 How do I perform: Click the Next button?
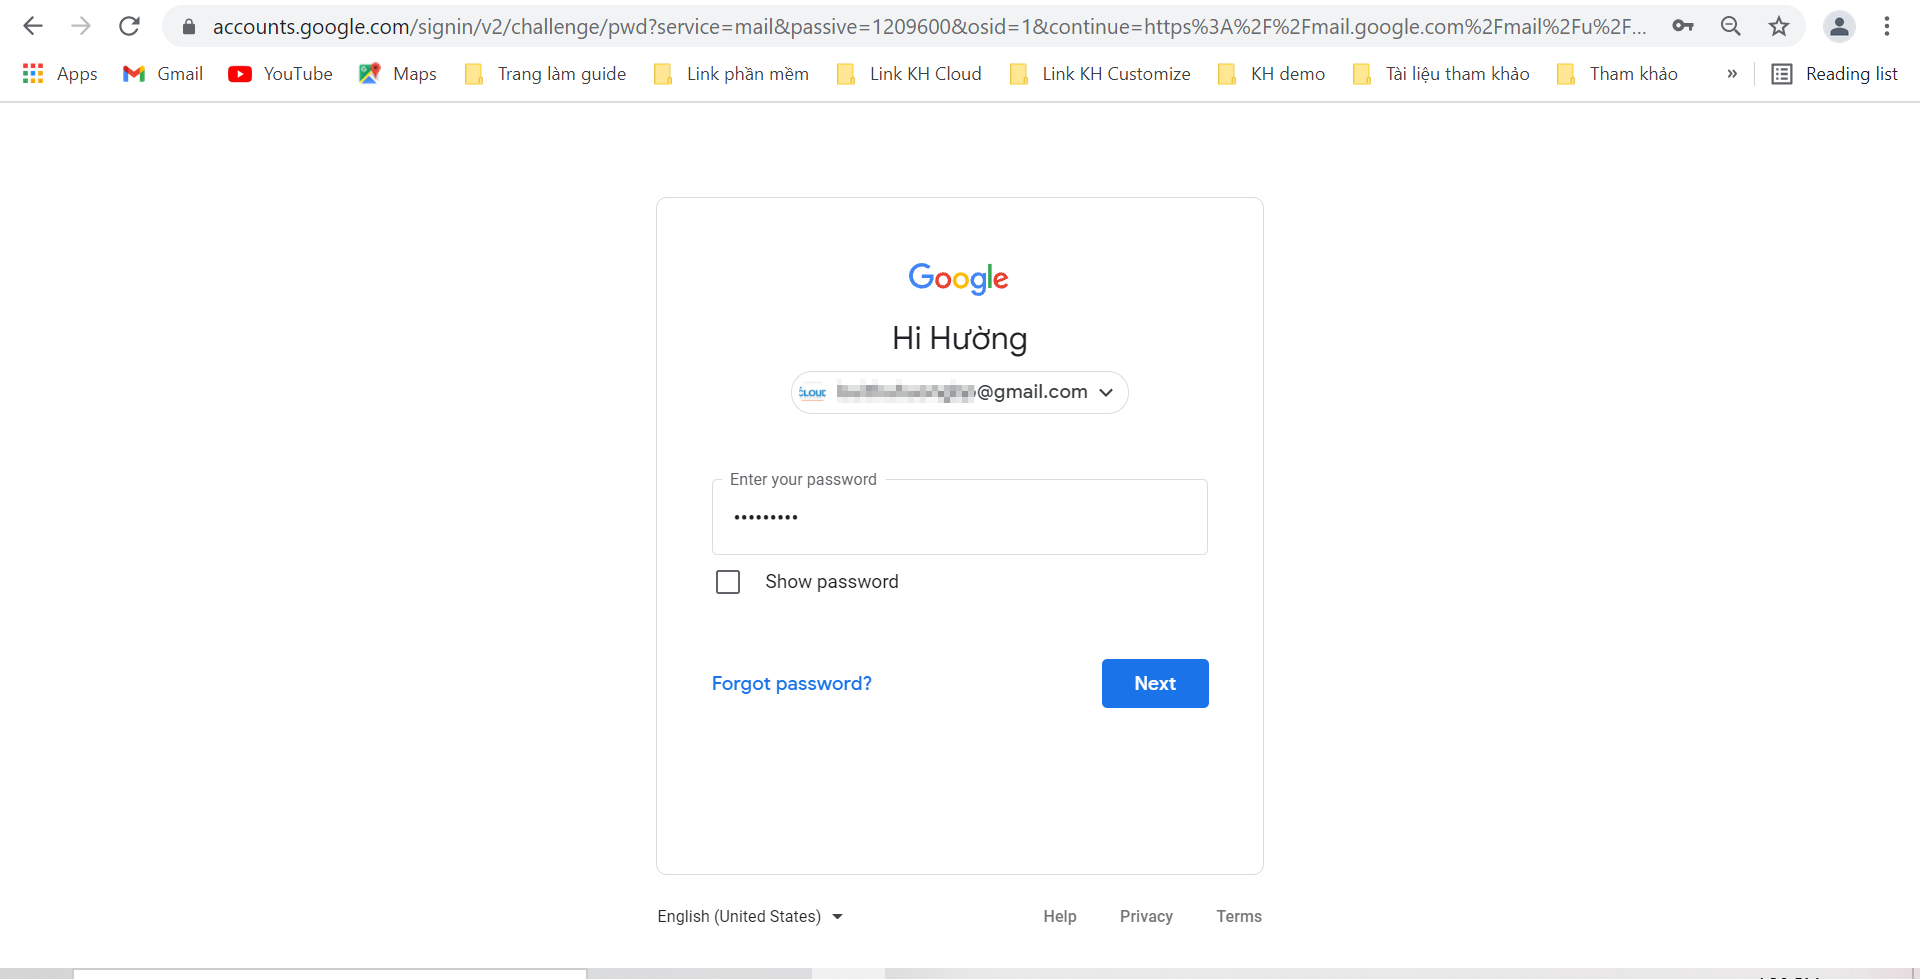click(x=1155, y=683)
